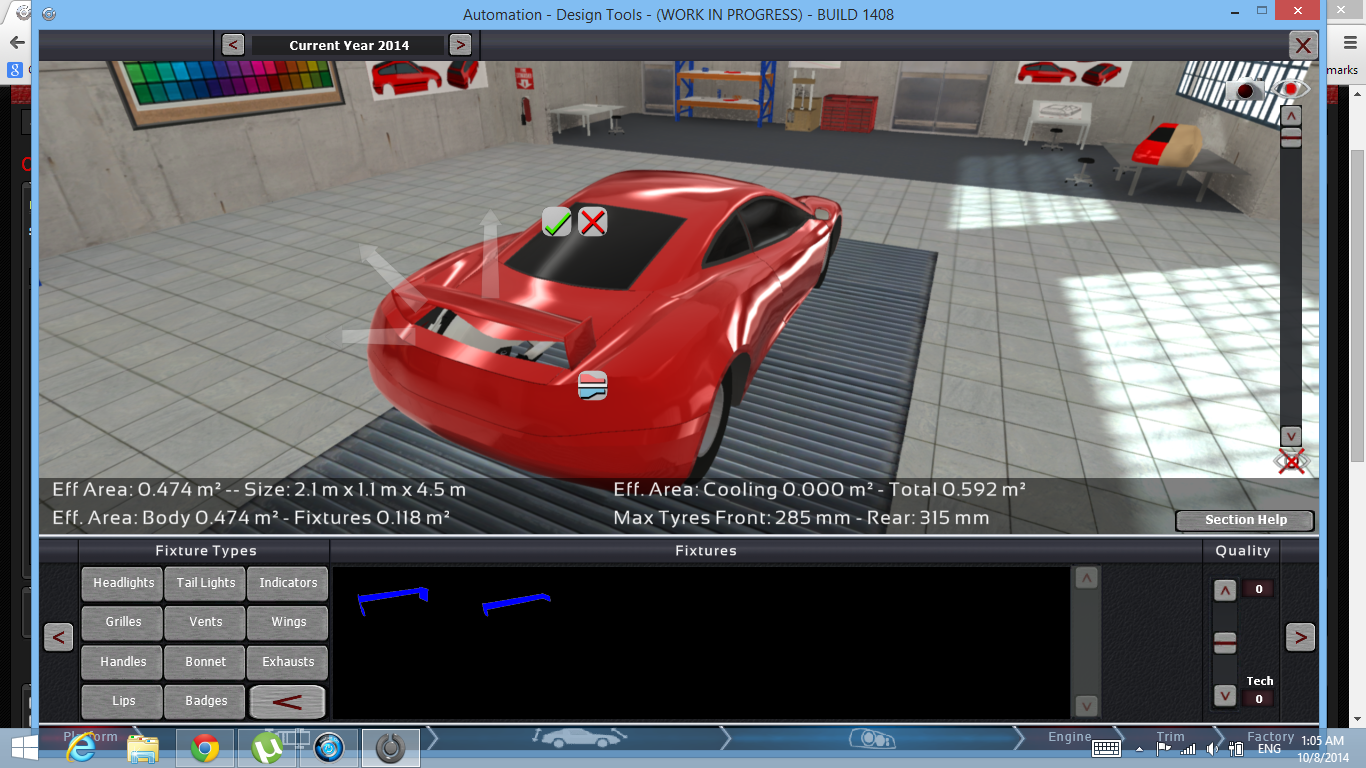
Task: Click the Quality slider handle
Action: (1225, 642)
